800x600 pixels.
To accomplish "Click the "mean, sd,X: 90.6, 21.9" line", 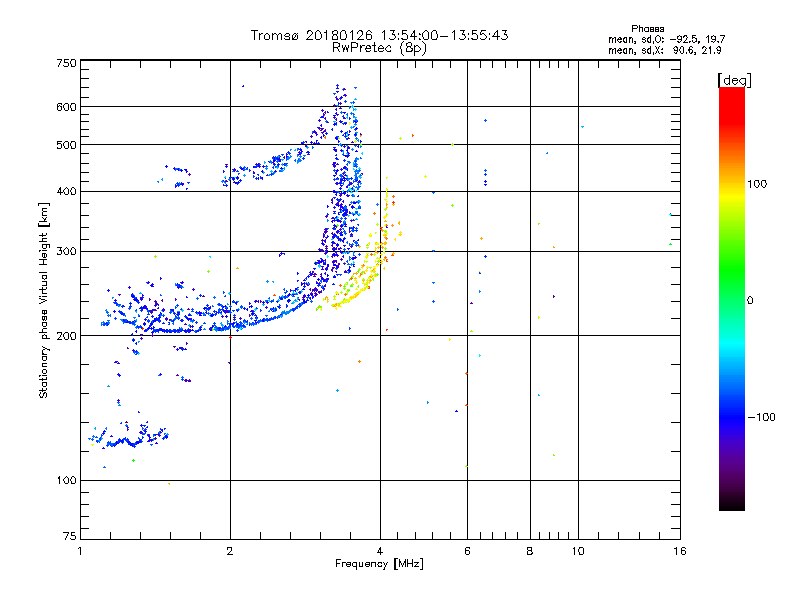I will tap(664, 51).
